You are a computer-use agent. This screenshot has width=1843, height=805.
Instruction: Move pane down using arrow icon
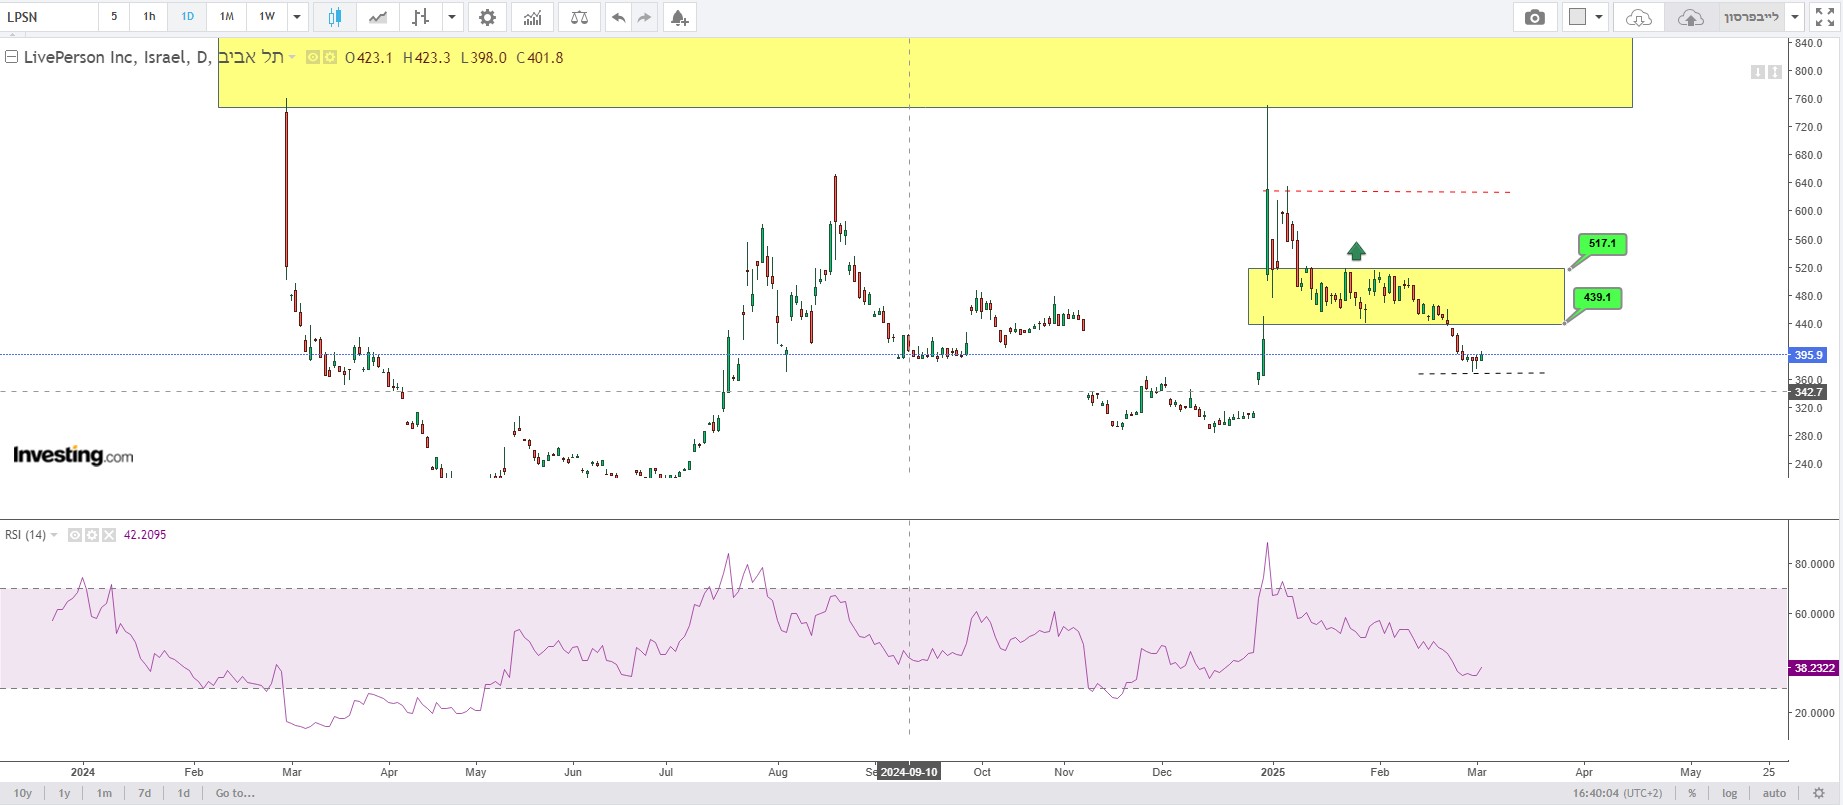(1758, 72)
